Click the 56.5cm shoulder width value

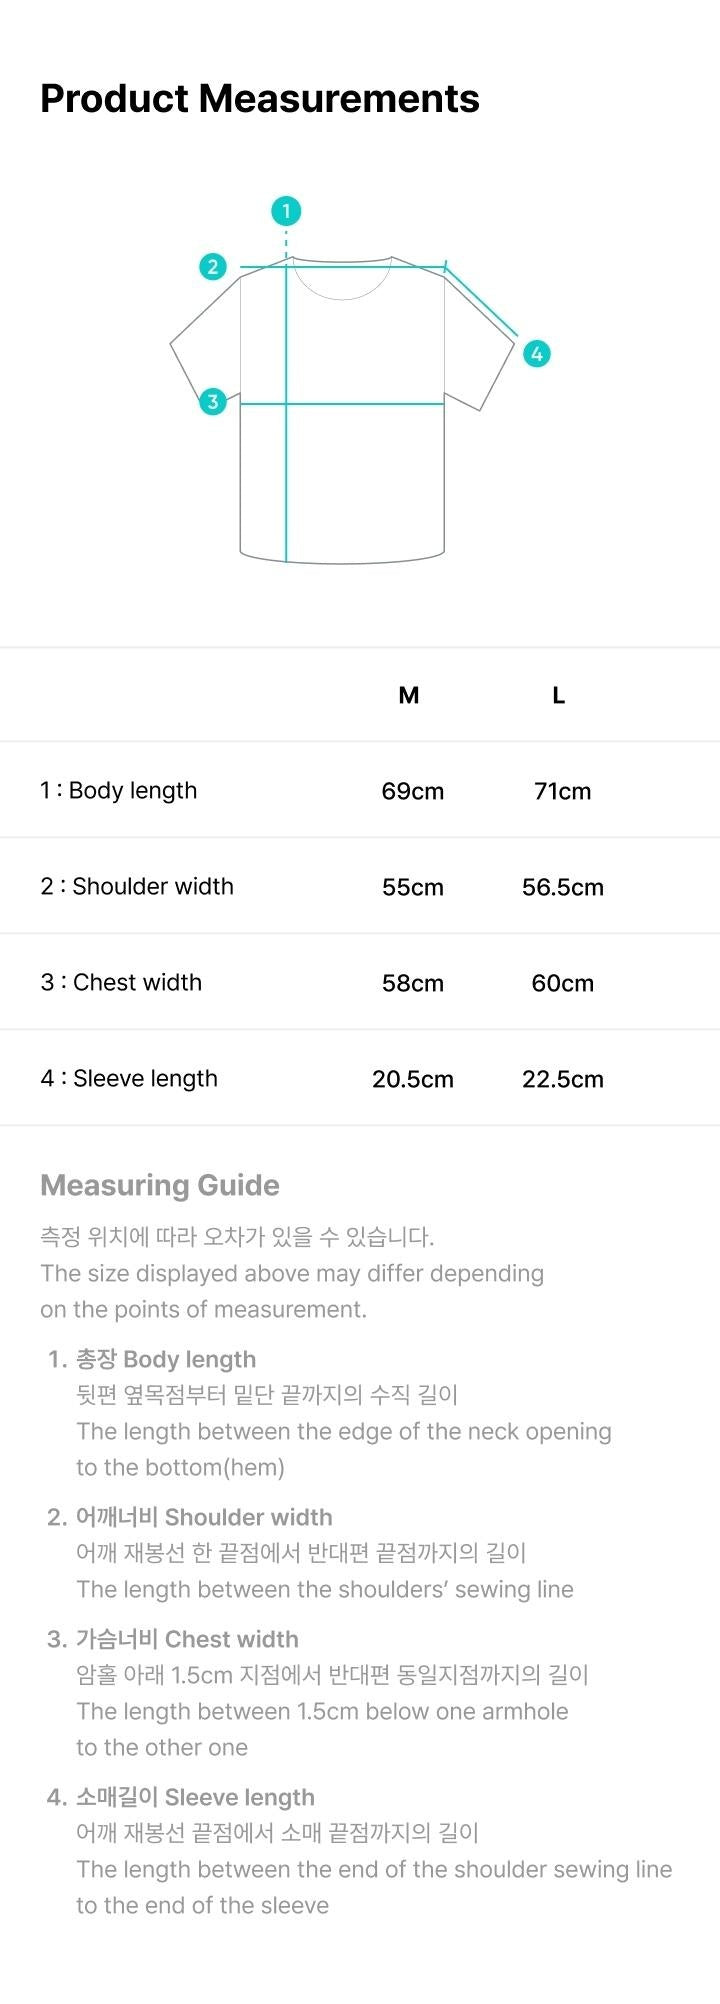click(x=563, y=887)
